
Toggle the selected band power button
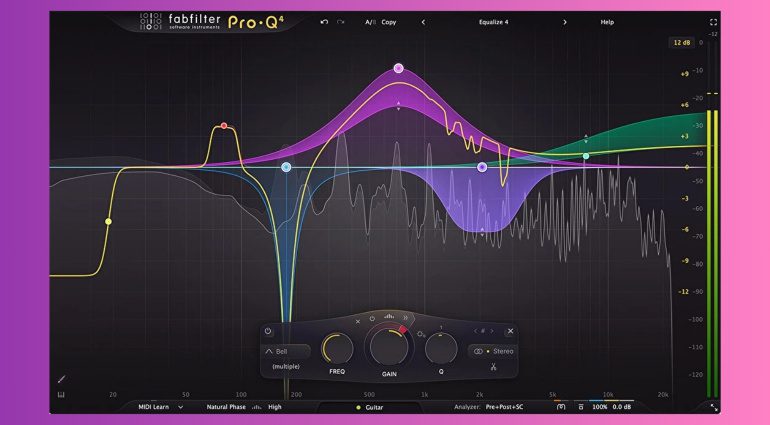pyautogui.click(x=268, y=331)
